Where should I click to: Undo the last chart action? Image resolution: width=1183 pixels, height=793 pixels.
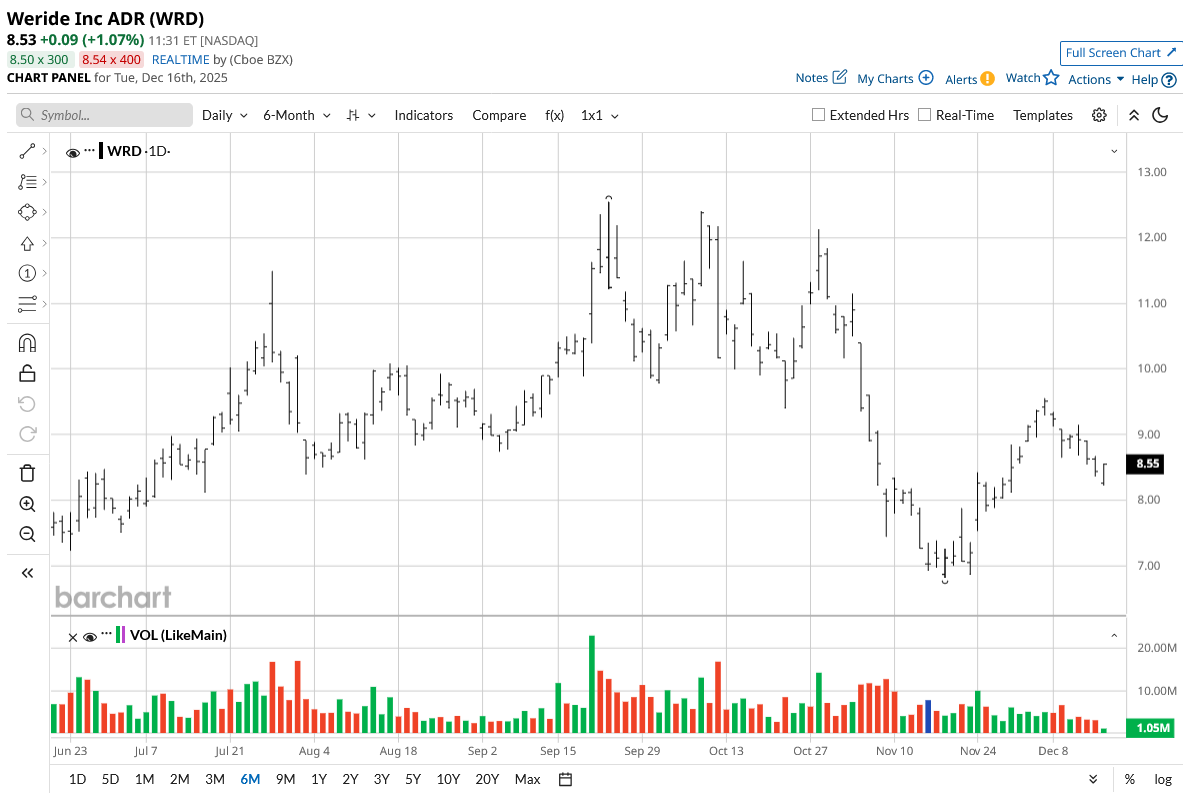click(27, 404)
